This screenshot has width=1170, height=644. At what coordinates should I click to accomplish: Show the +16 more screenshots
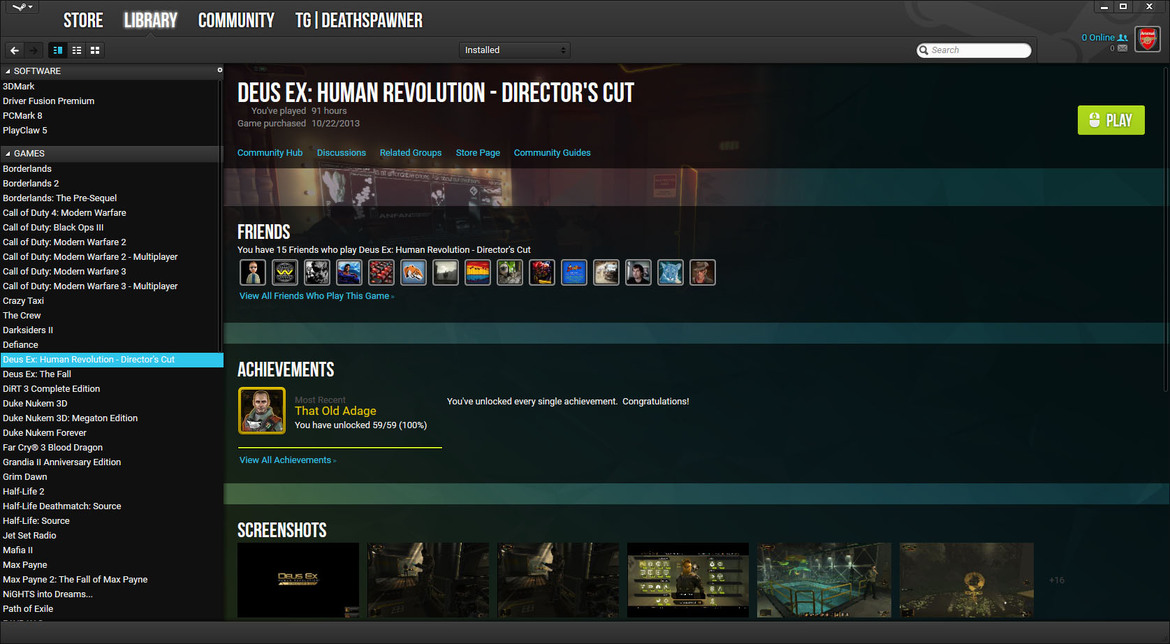(1057, 580)
